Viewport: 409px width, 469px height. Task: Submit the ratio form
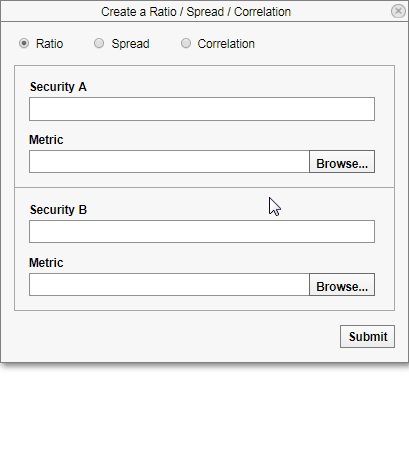pos(367,337)
